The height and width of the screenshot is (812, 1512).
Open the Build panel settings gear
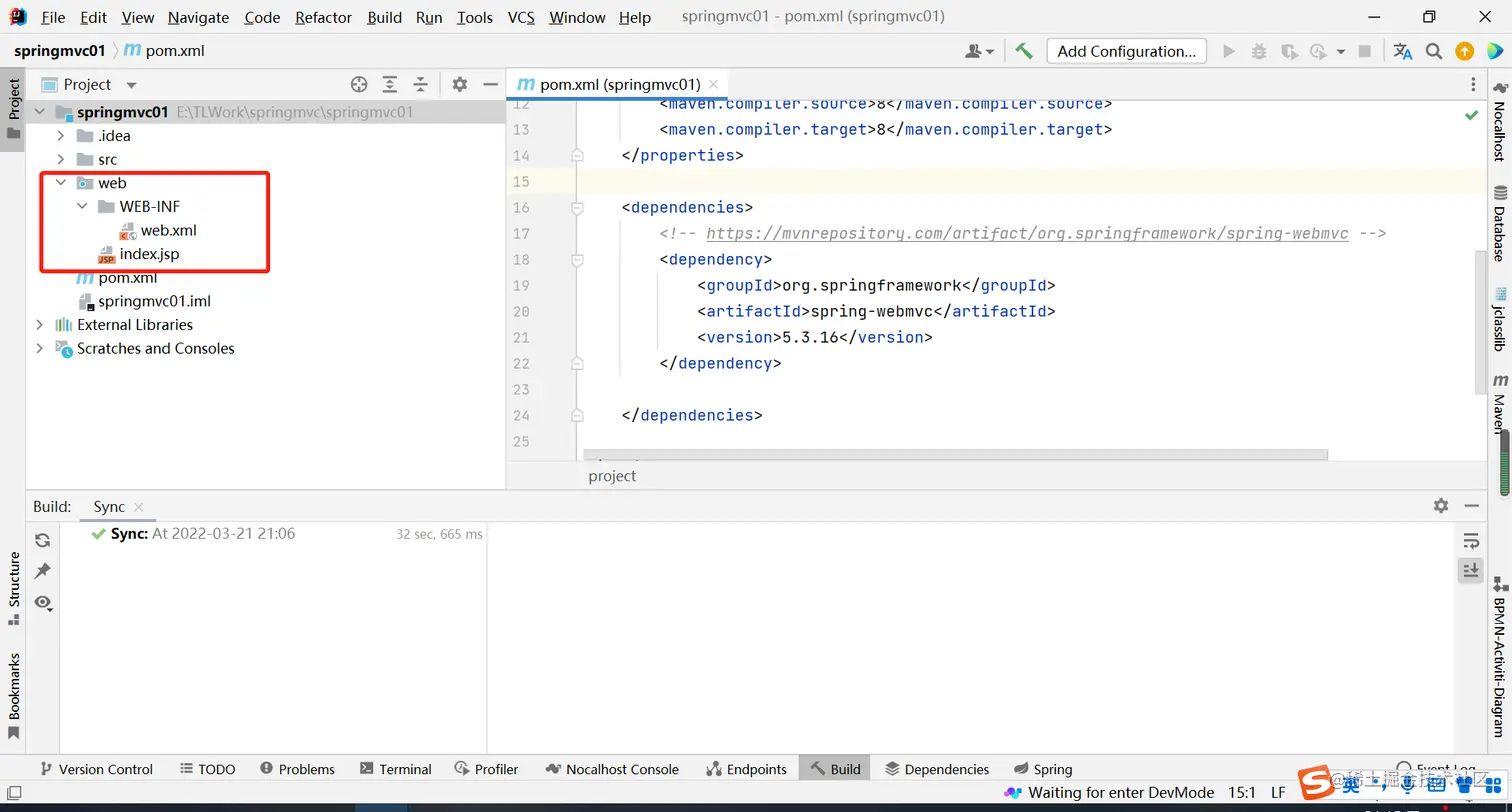point(1440,506)
